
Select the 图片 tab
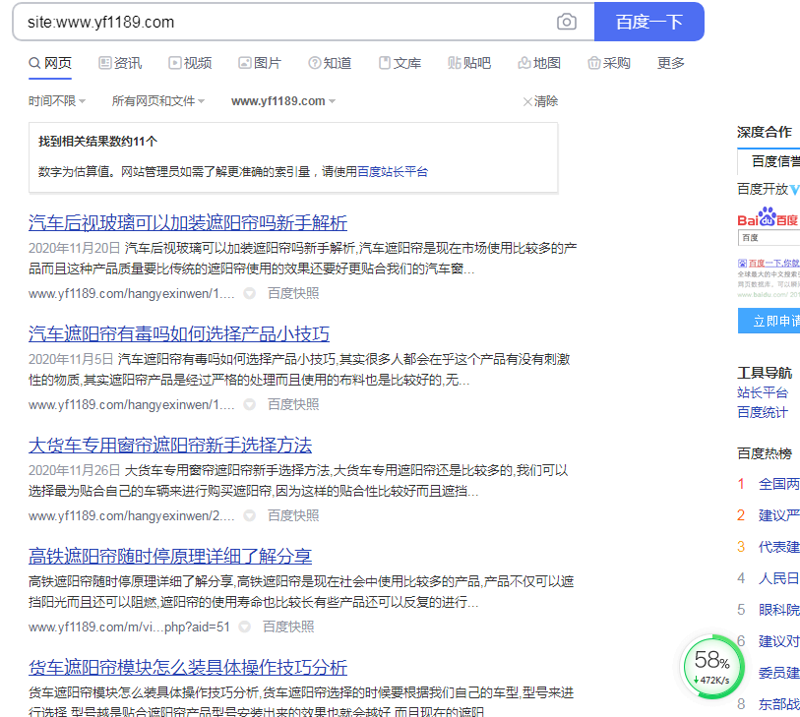click(260, 63)
